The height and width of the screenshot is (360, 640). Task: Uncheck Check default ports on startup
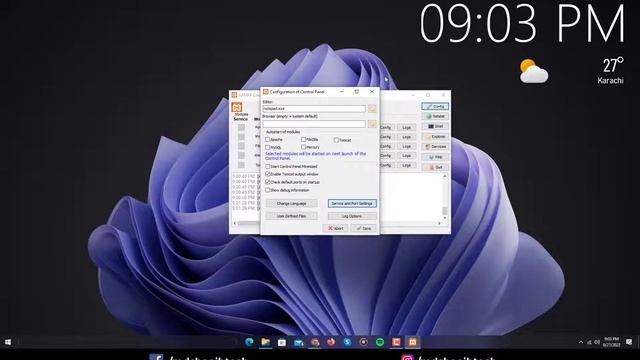tap(268, 182)
